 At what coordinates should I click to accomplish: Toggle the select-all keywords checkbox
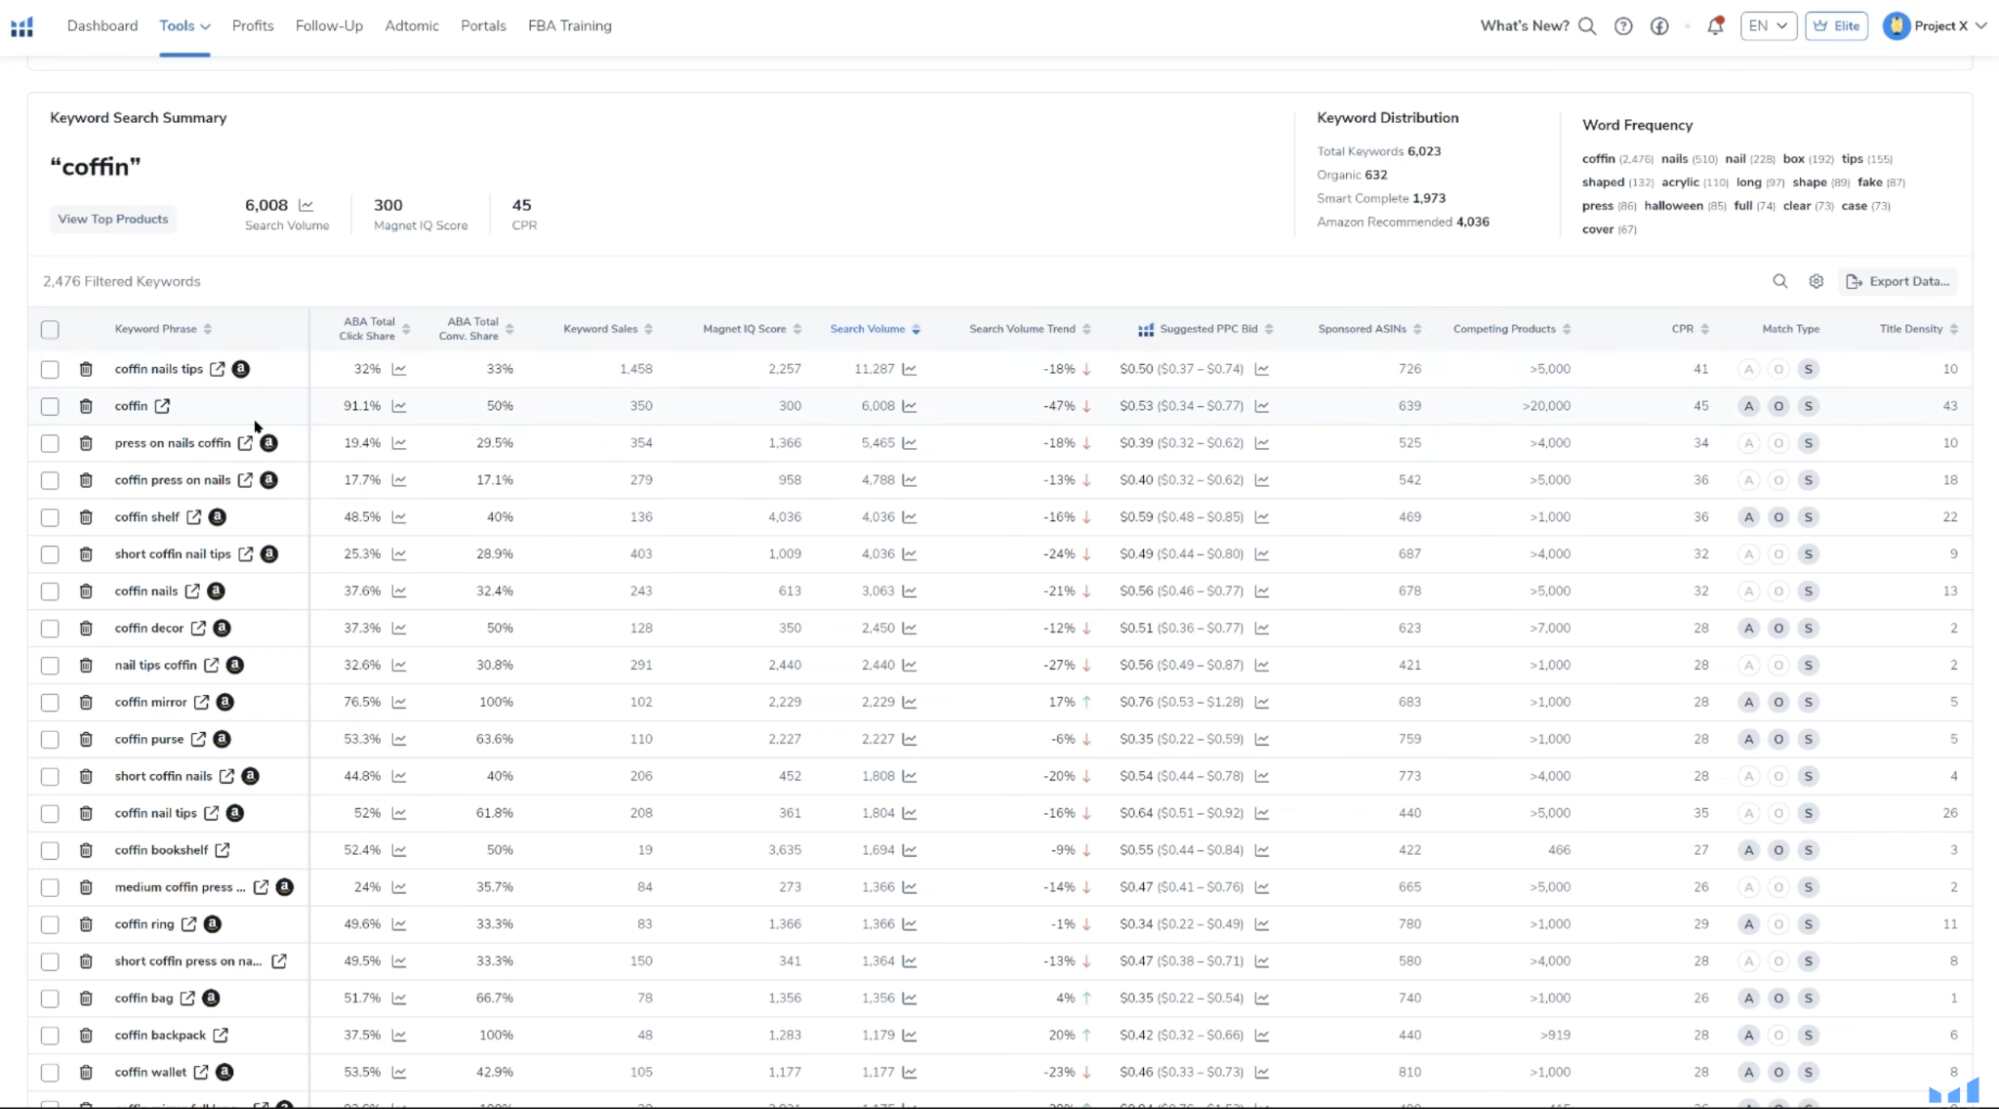(50, 329)
